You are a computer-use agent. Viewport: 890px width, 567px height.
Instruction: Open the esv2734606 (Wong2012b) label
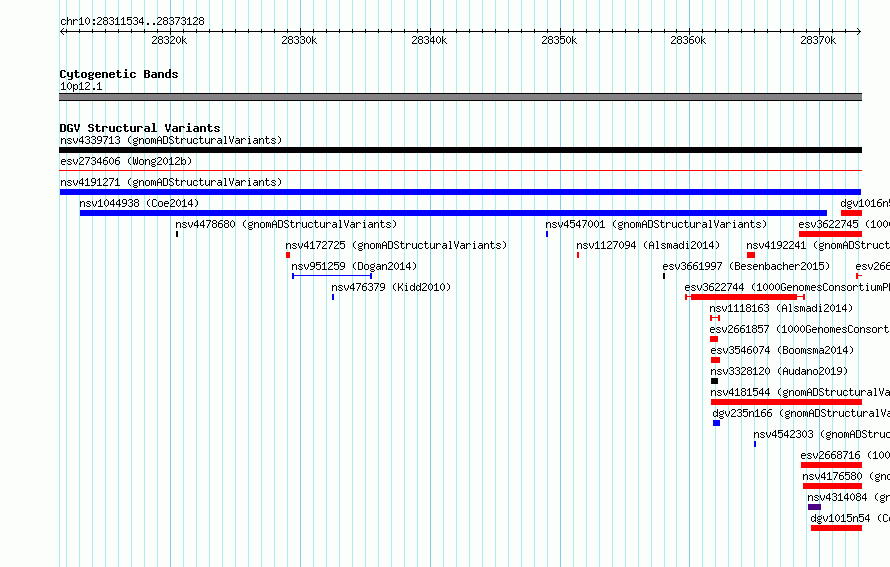126,161
